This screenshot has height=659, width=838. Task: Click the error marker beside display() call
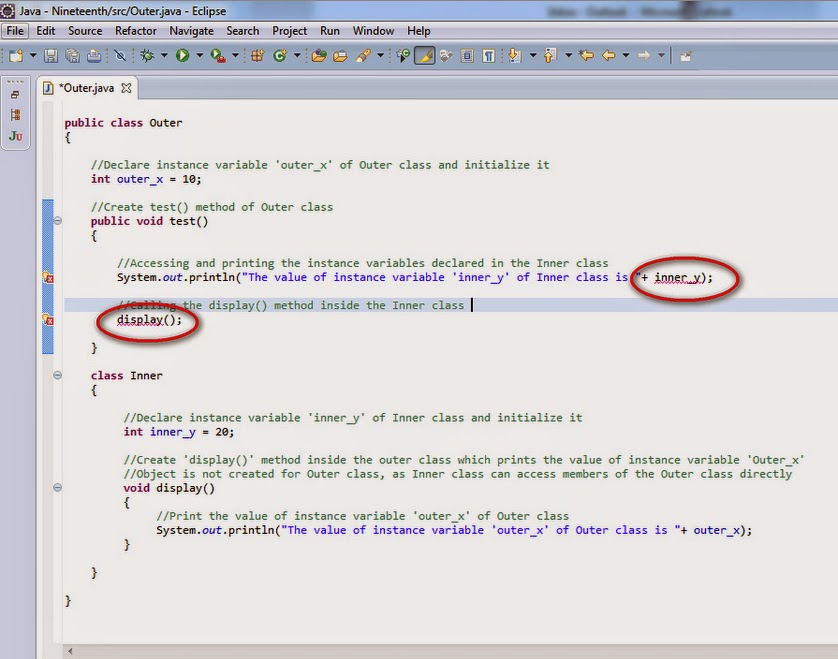(48, 320)
